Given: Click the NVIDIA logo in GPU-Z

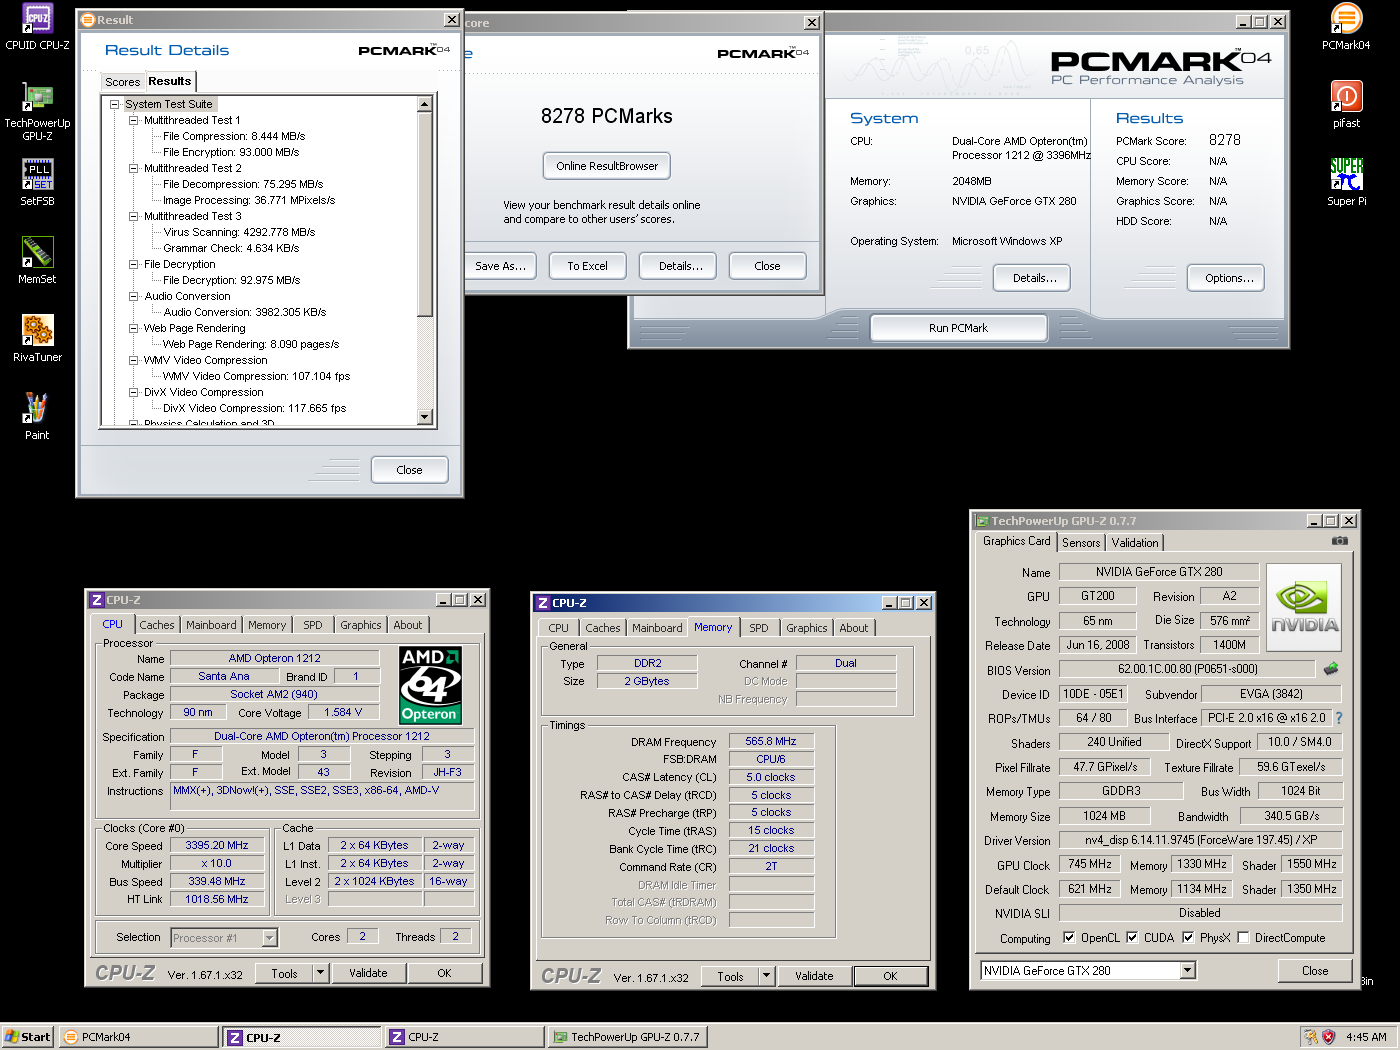Looking at the screenshot, I should pyautogui.click(x=1304, y=608).
